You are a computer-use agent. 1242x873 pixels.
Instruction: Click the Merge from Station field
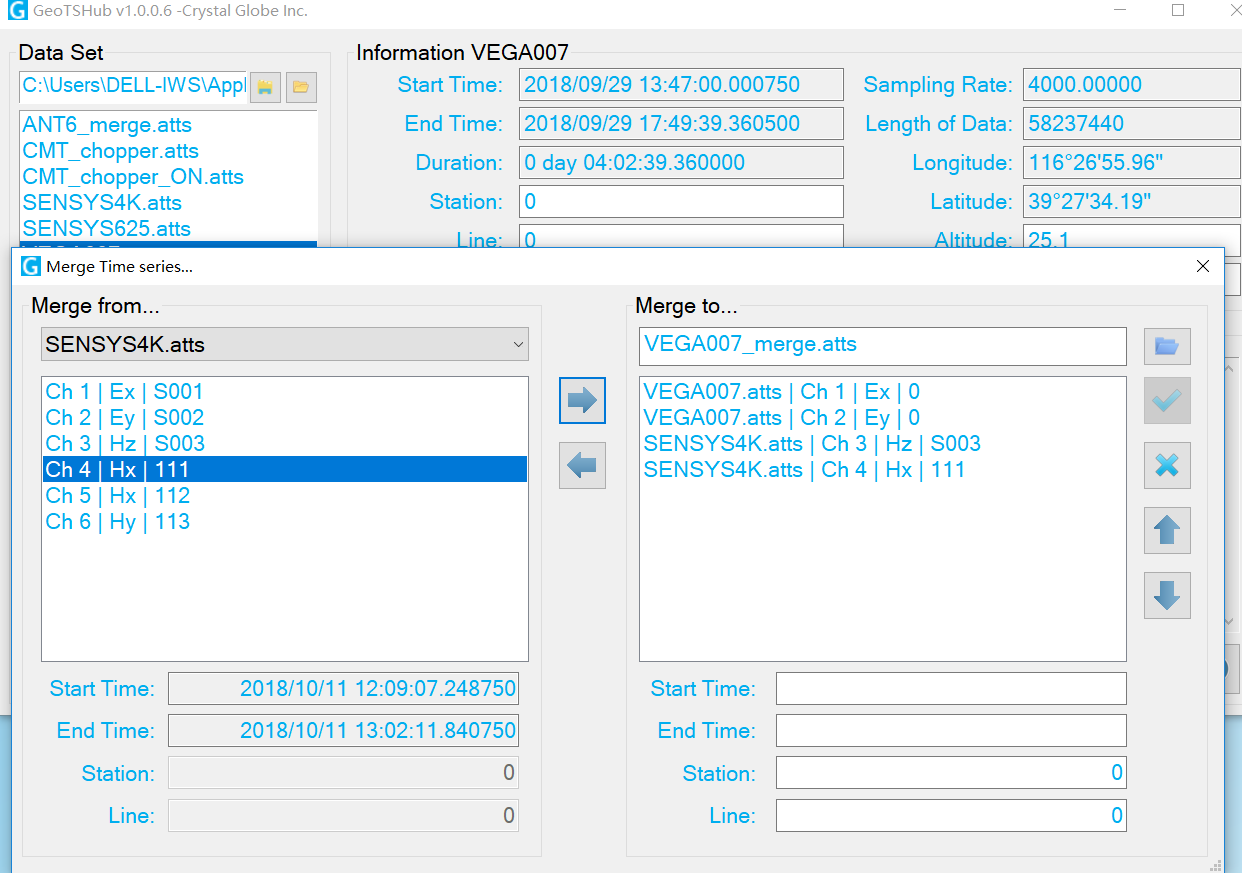[344, 773]
